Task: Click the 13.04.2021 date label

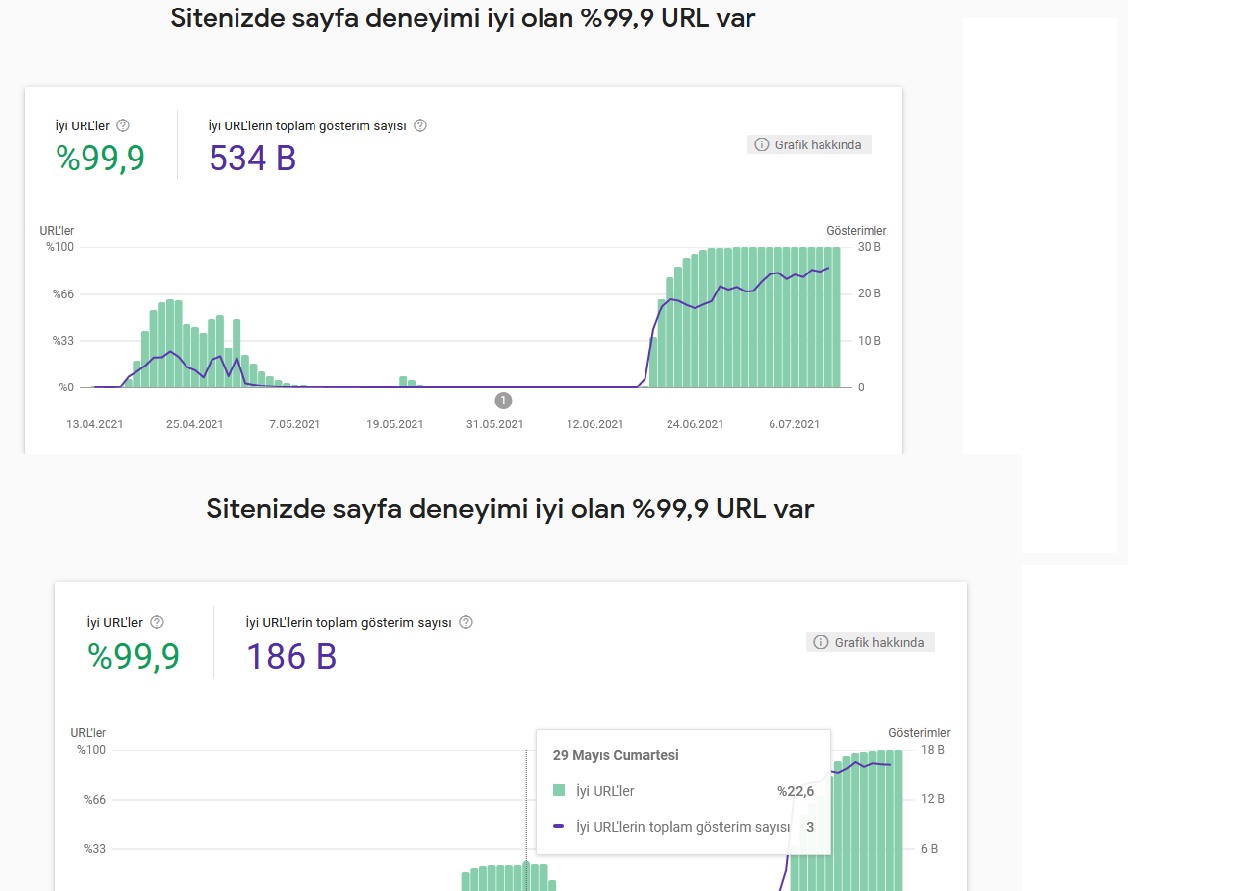Action: coord(95,424)
